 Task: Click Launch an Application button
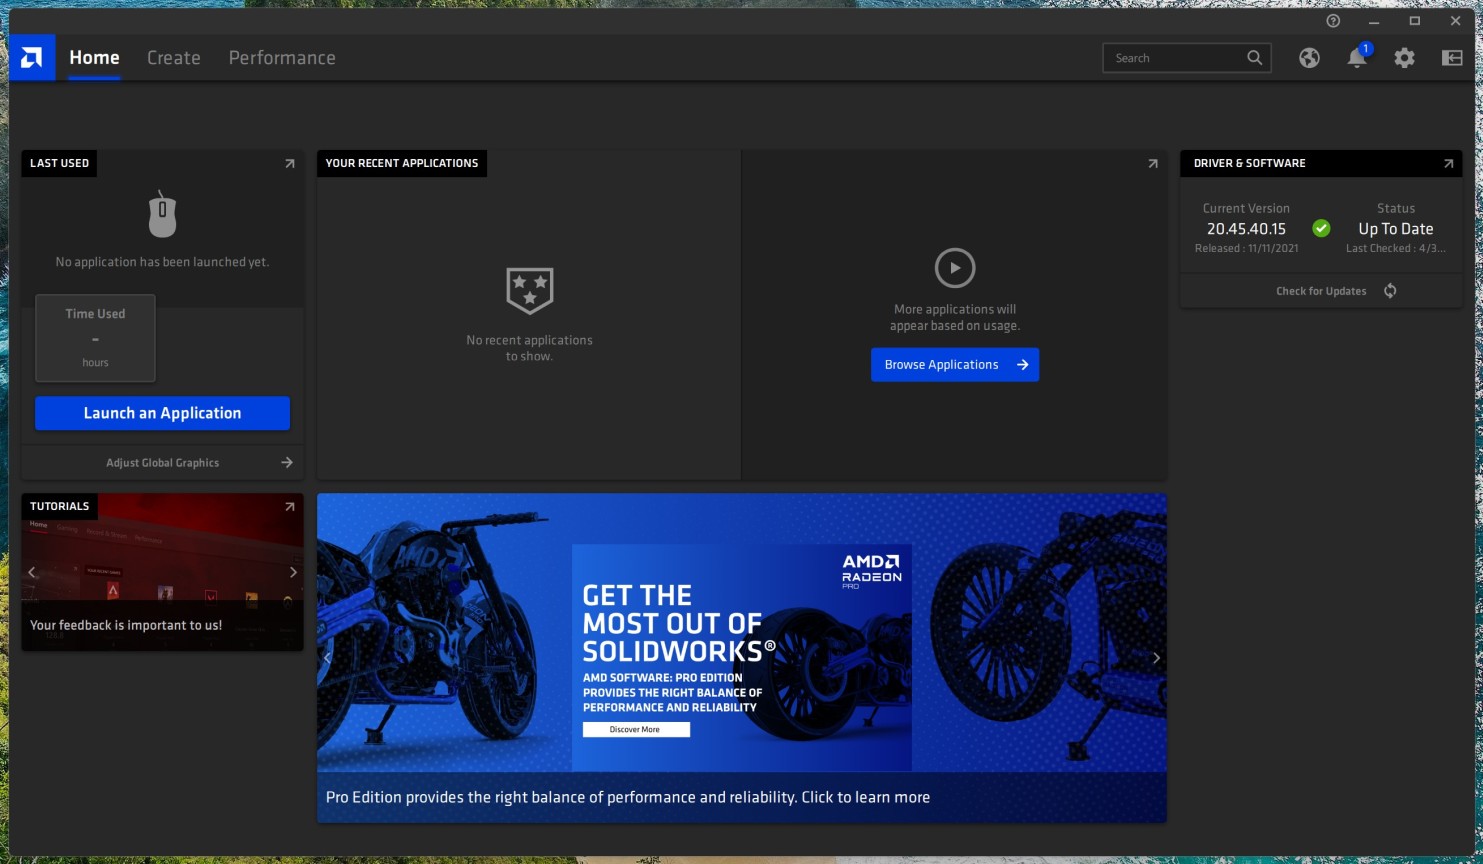162,413
